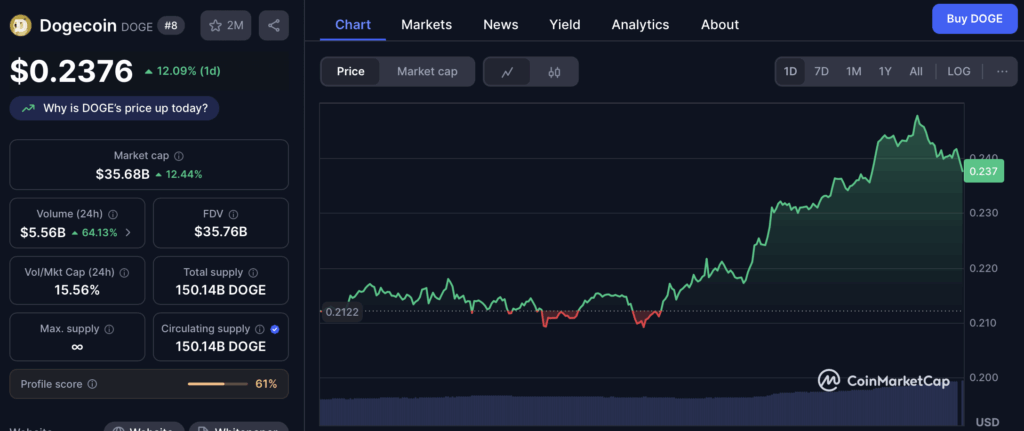Toggle LOG scale on chart
Viewport: 1024px width, 431px height.
tap(959, 71)
